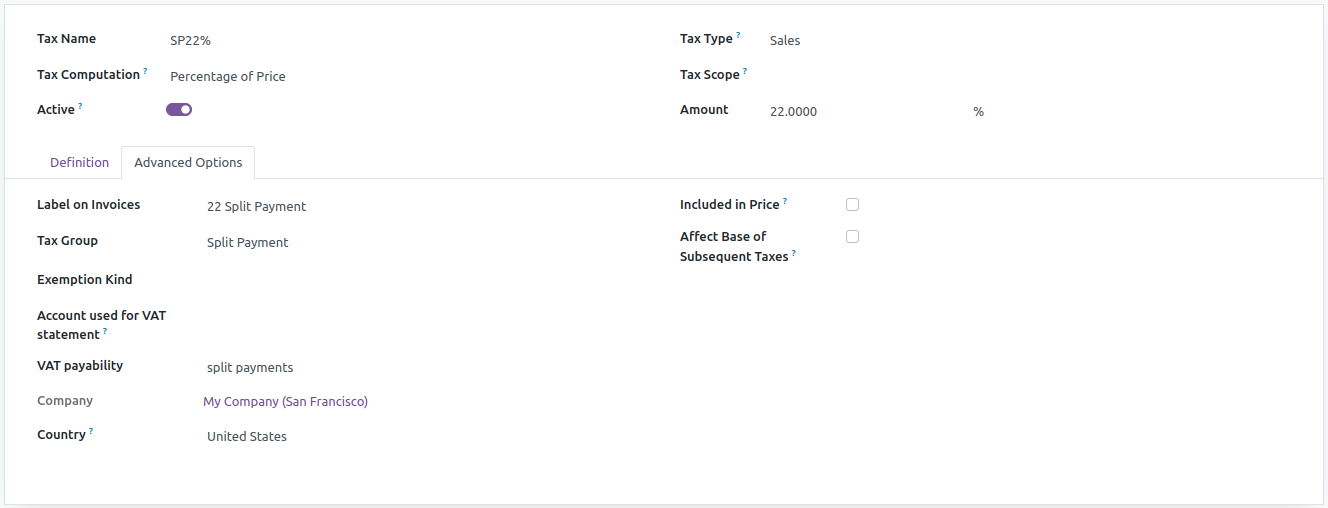Click the VAT statement account help icon
This screenshot has width=1328, height=508.
(x=105, y=331)
